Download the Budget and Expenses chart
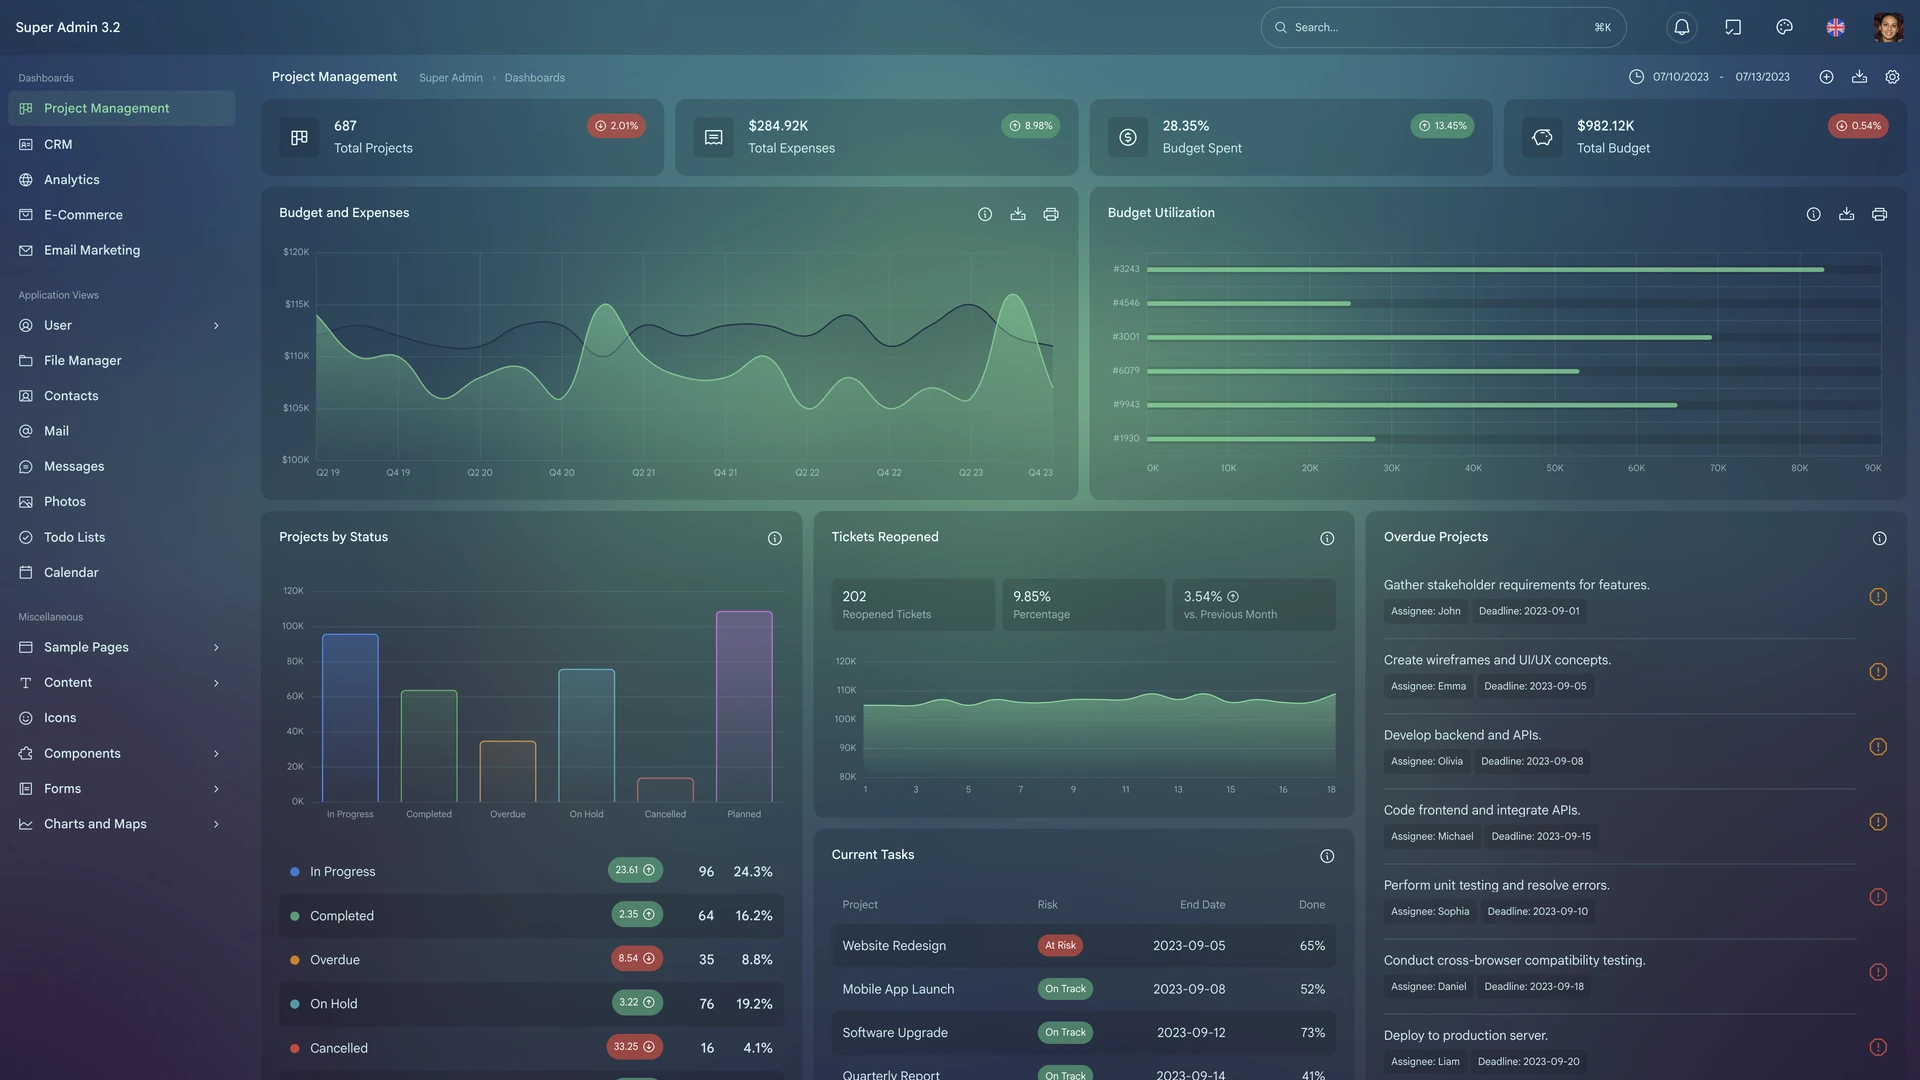1920x1080 pixels. click(1018, 214)
